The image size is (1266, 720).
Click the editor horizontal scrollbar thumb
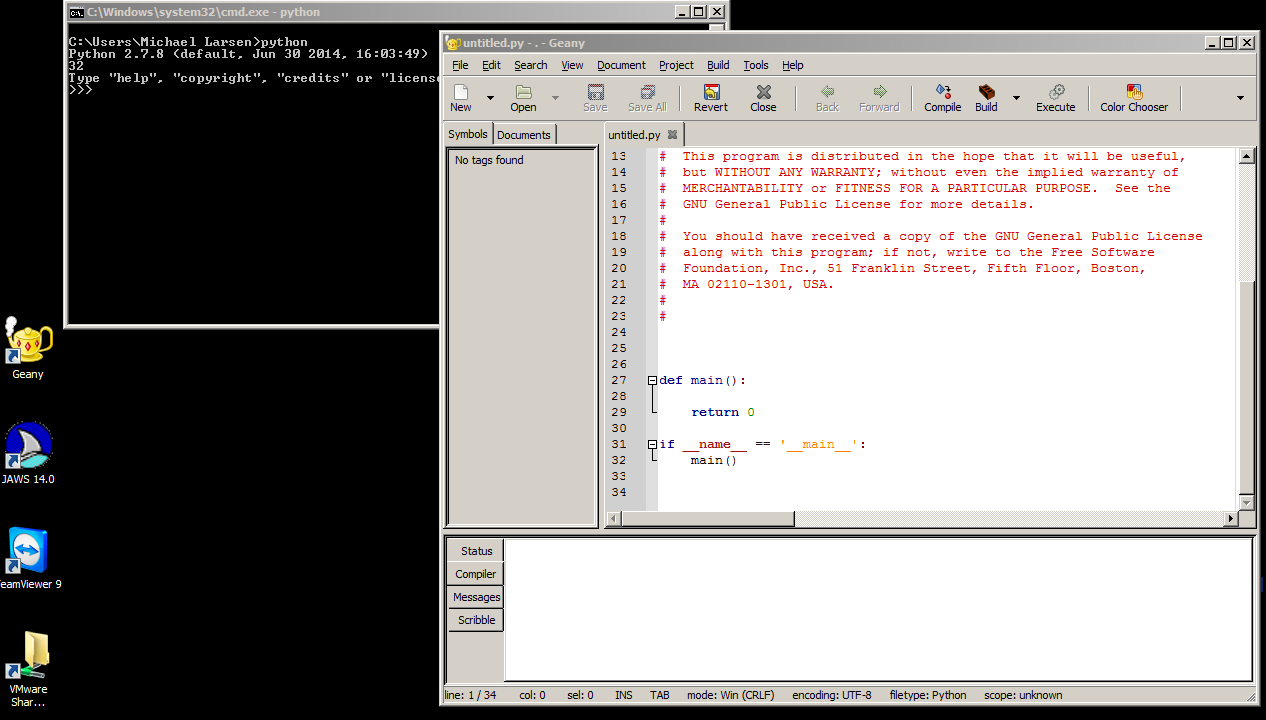coord(708,519)
